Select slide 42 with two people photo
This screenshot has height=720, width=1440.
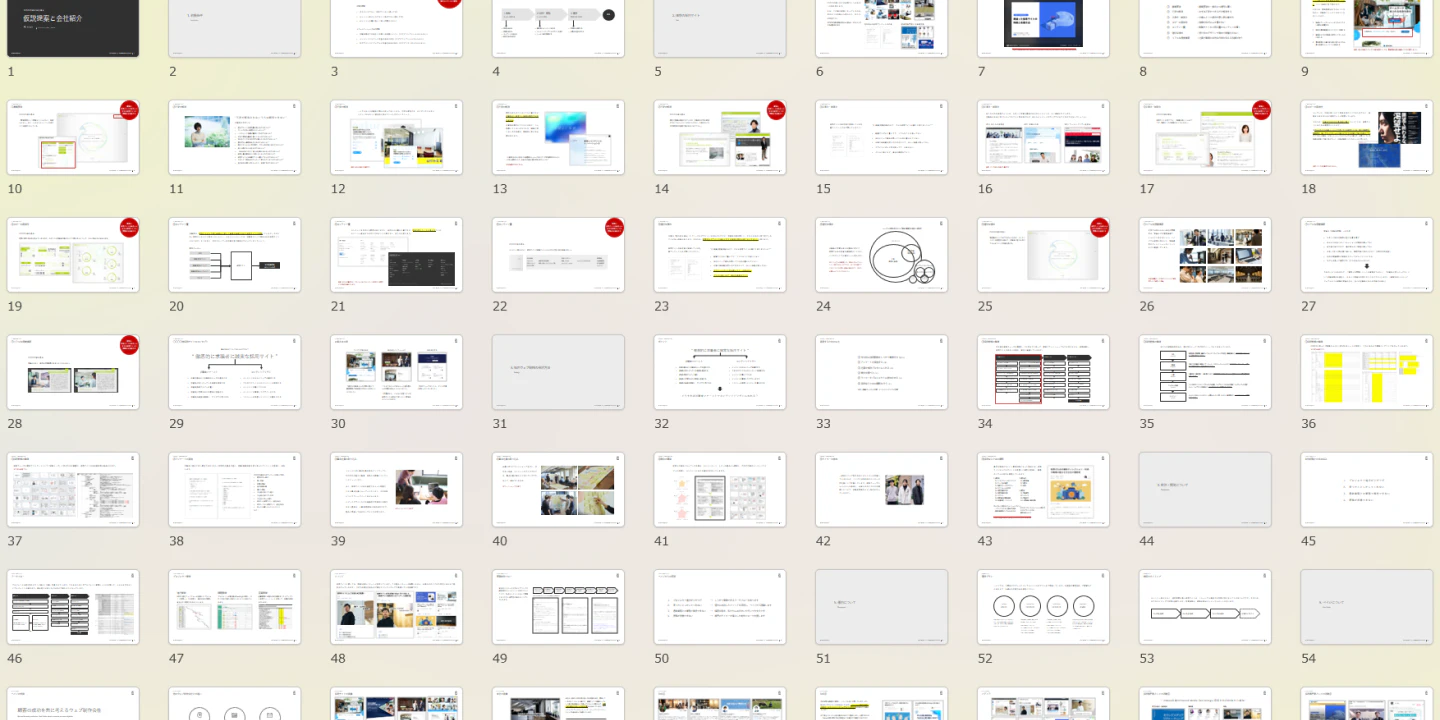(x=882, y=490)
